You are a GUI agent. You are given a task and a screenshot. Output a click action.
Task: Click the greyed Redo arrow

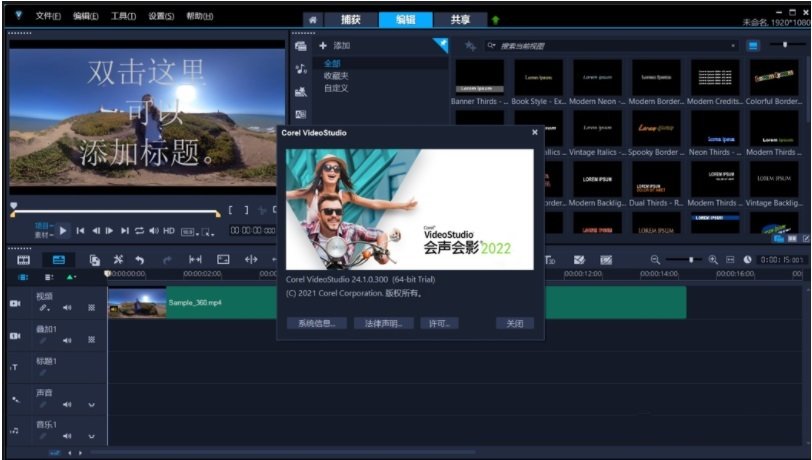[166, 260]
